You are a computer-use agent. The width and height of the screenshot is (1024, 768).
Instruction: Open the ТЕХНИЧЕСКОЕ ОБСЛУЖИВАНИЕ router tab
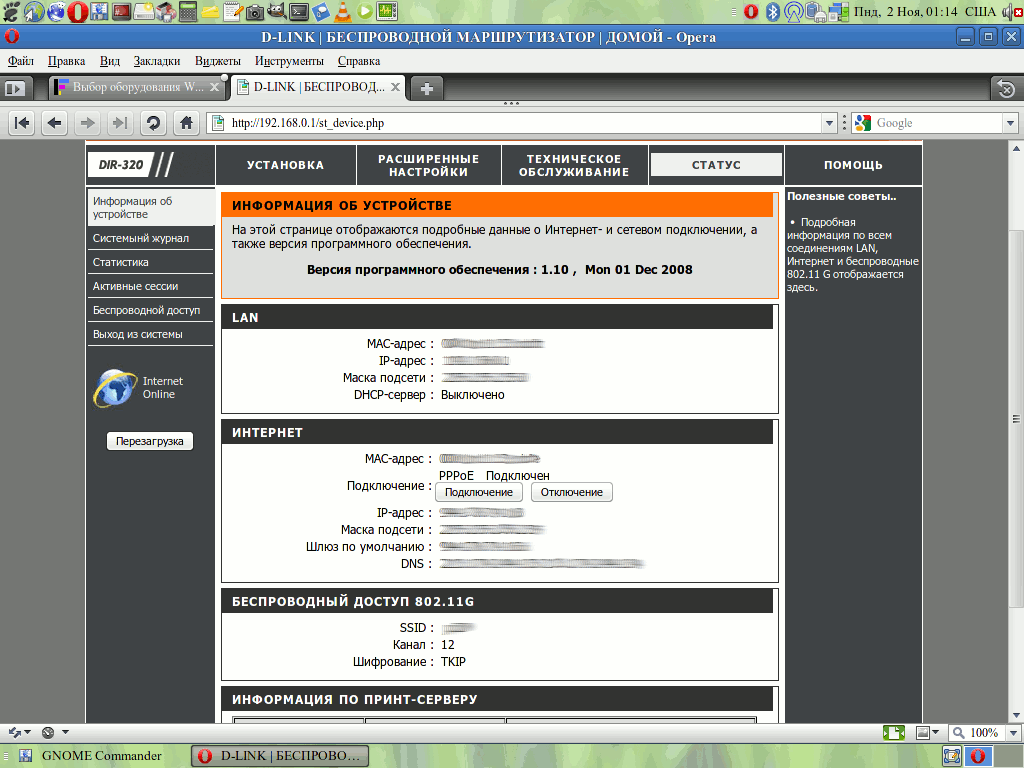click(x=574, y=165)
